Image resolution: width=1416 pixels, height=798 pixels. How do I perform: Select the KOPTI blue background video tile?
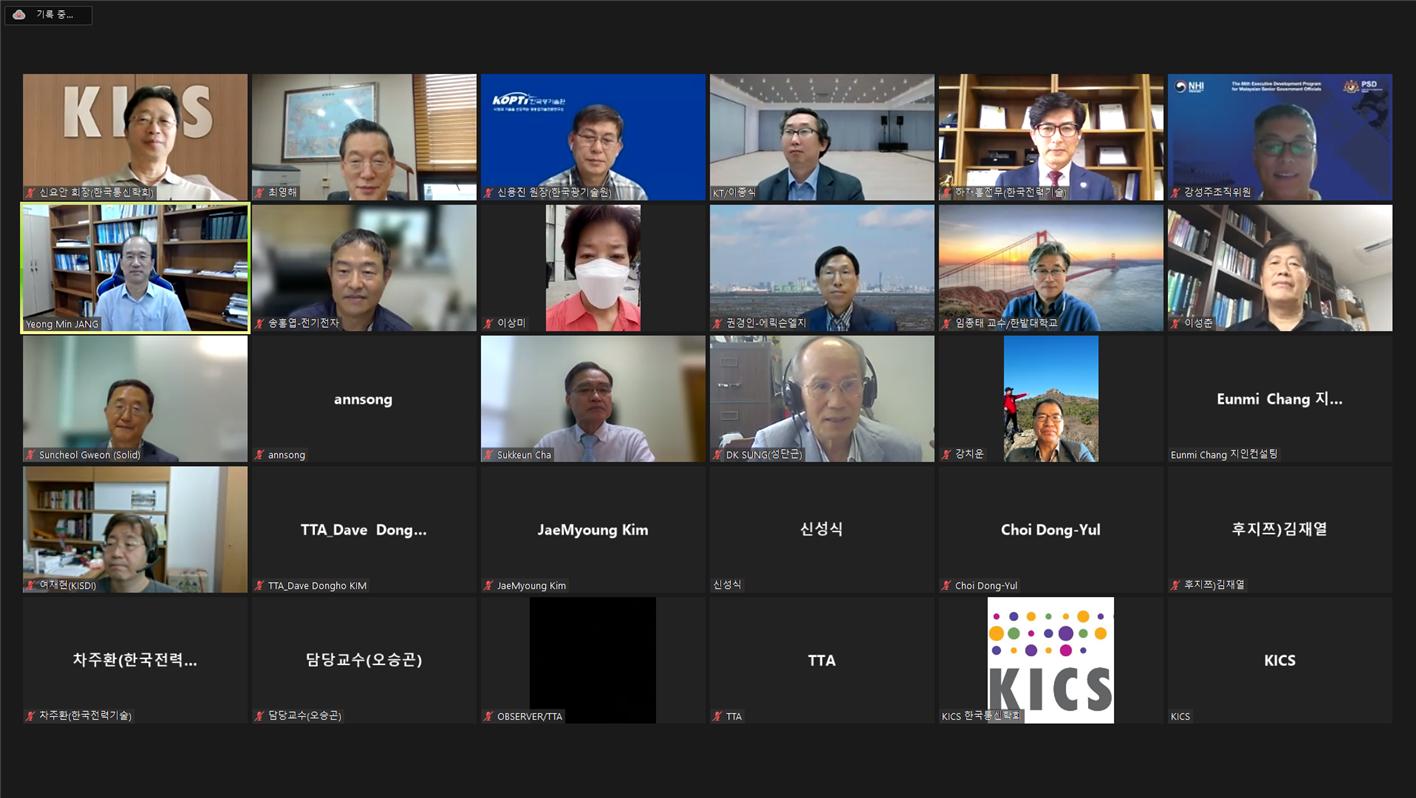click(x=593, y=137)
